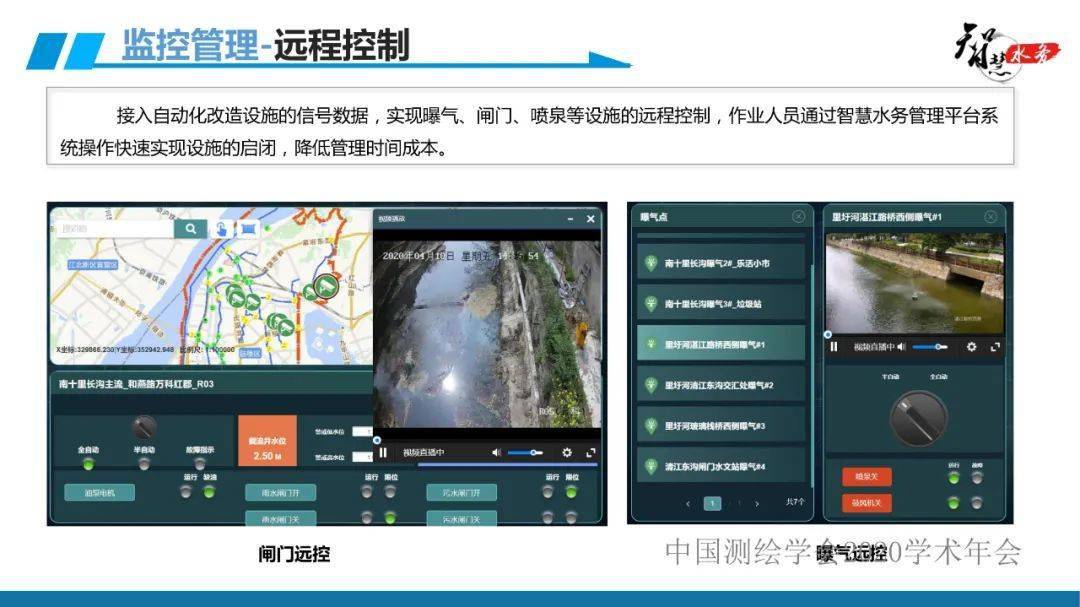Open gear settings in the gate video window
This screenshot has height=607, width=1080.
coord(567,453)
